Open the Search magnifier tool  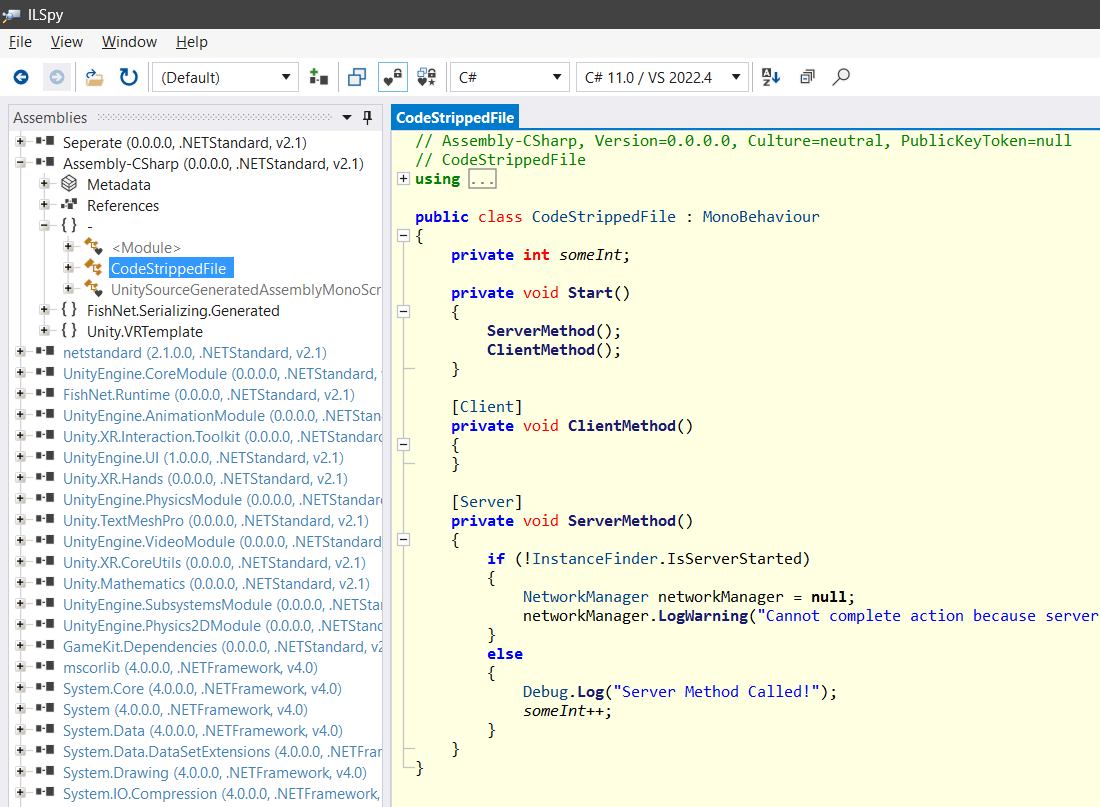tap(842, 77)
